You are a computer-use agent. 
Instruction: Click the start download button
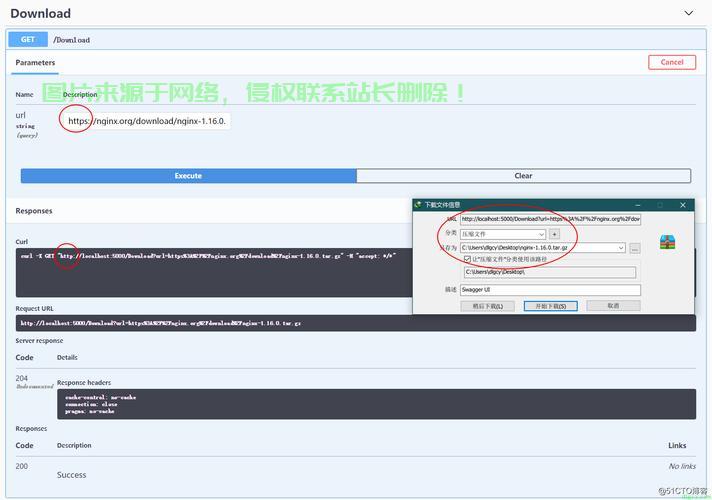(x=550, y=306)
